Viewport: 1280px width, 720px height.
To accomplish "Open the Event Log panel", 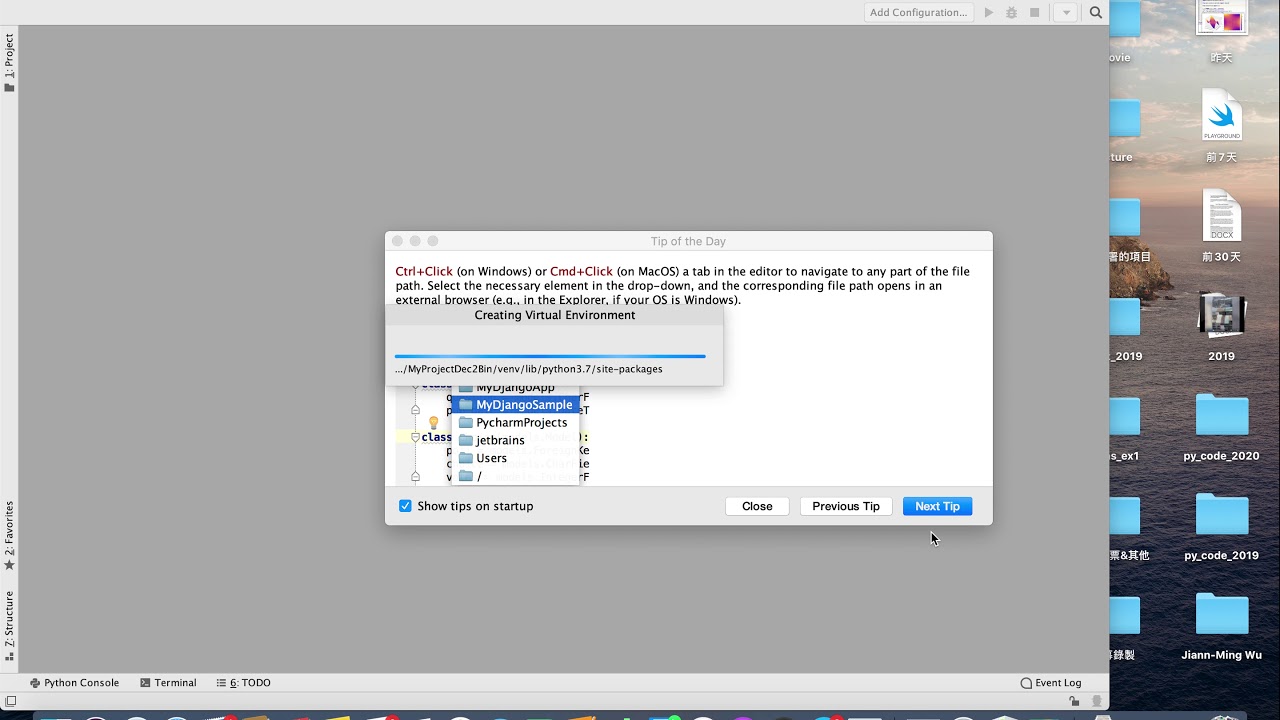I will (x=1051, y=683).
